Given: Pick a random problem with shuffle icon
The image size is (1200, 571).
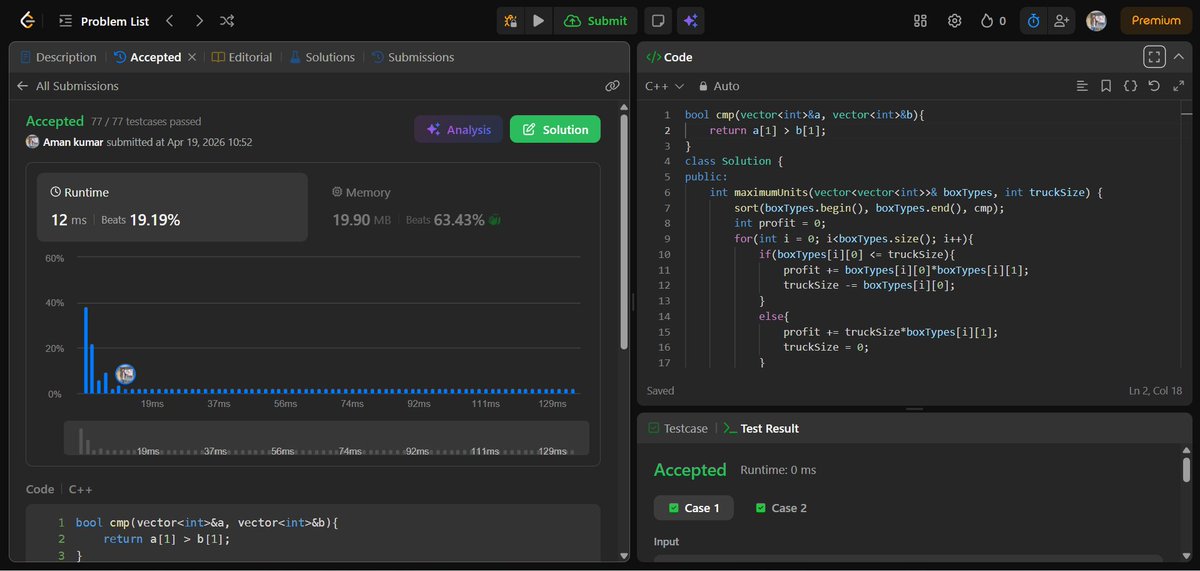Looking at the screenshot, I should point(228,21).
